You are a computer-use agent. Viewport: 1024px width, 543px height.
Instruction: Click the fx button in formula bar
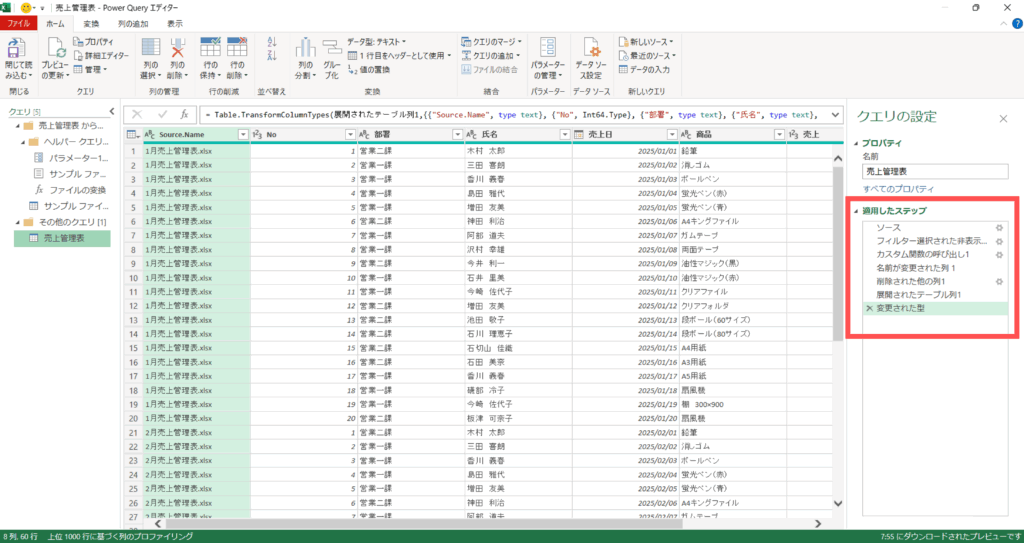183,115
